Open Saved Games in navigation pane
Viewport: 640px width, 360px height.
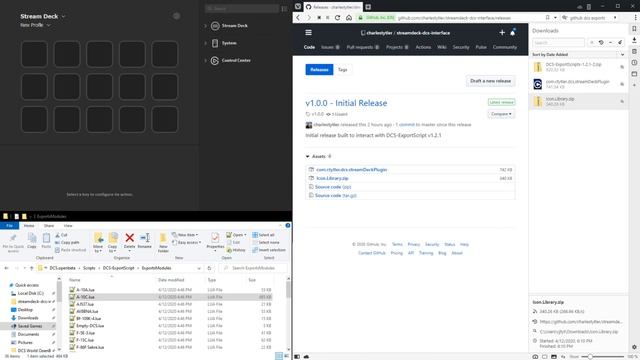point(29,326)
